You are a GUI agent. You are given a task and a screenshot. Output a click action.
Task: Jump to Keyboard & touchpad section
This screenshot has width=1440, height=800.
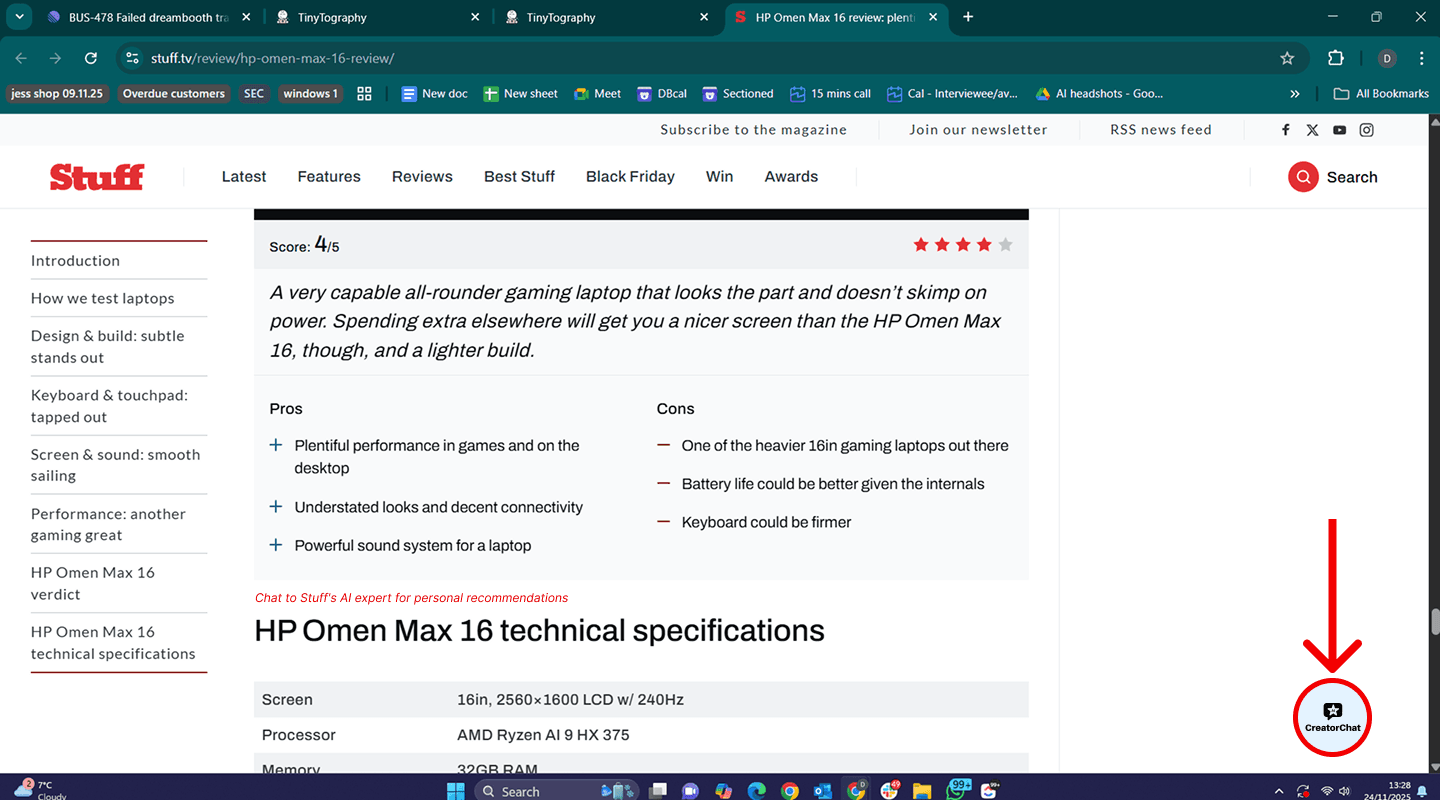coord(109,406)
